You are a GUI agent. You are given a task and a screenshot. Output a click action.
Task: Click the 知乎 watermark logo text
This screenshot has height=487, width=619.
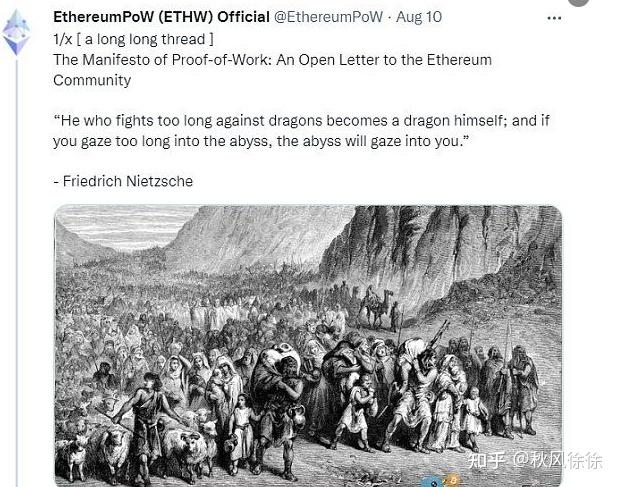(486, 460)
